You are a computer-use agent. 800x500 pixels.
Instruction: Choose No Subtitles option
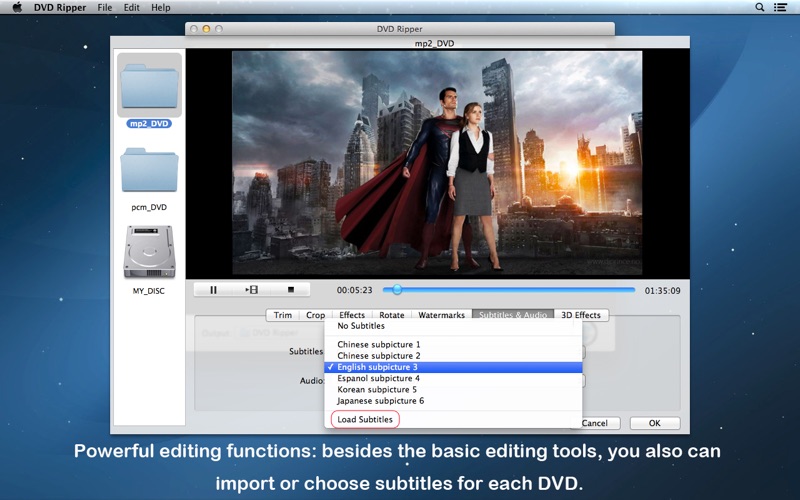(453, 326)
